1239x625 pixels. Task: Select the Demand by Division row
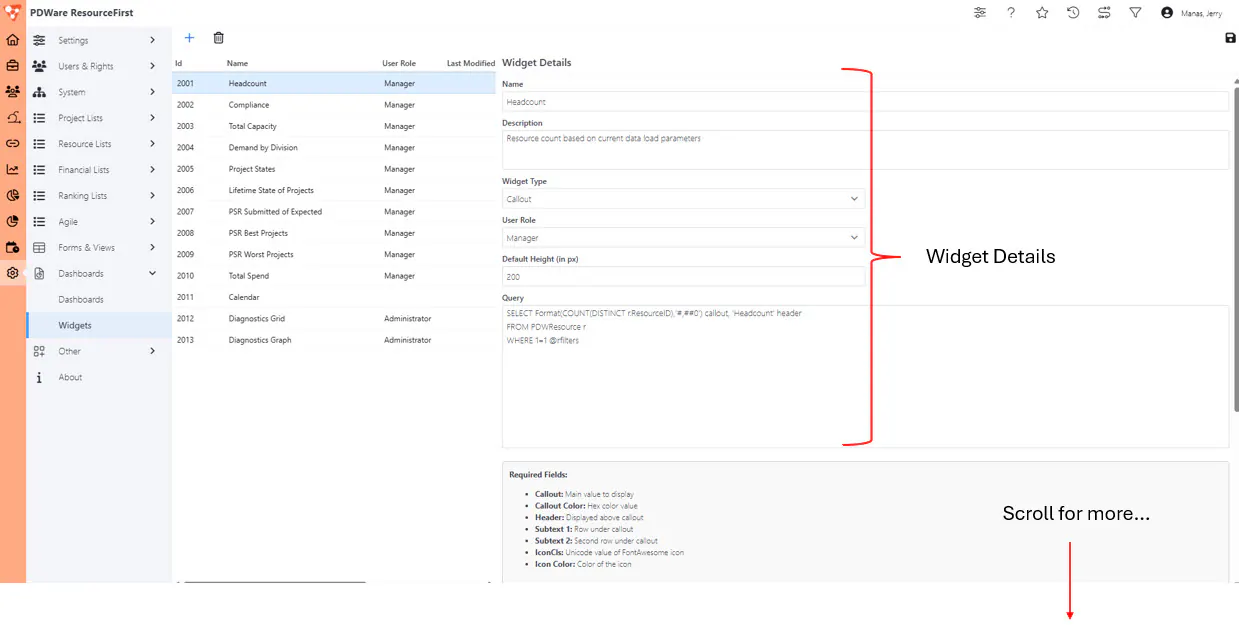(x=334, y=148)
